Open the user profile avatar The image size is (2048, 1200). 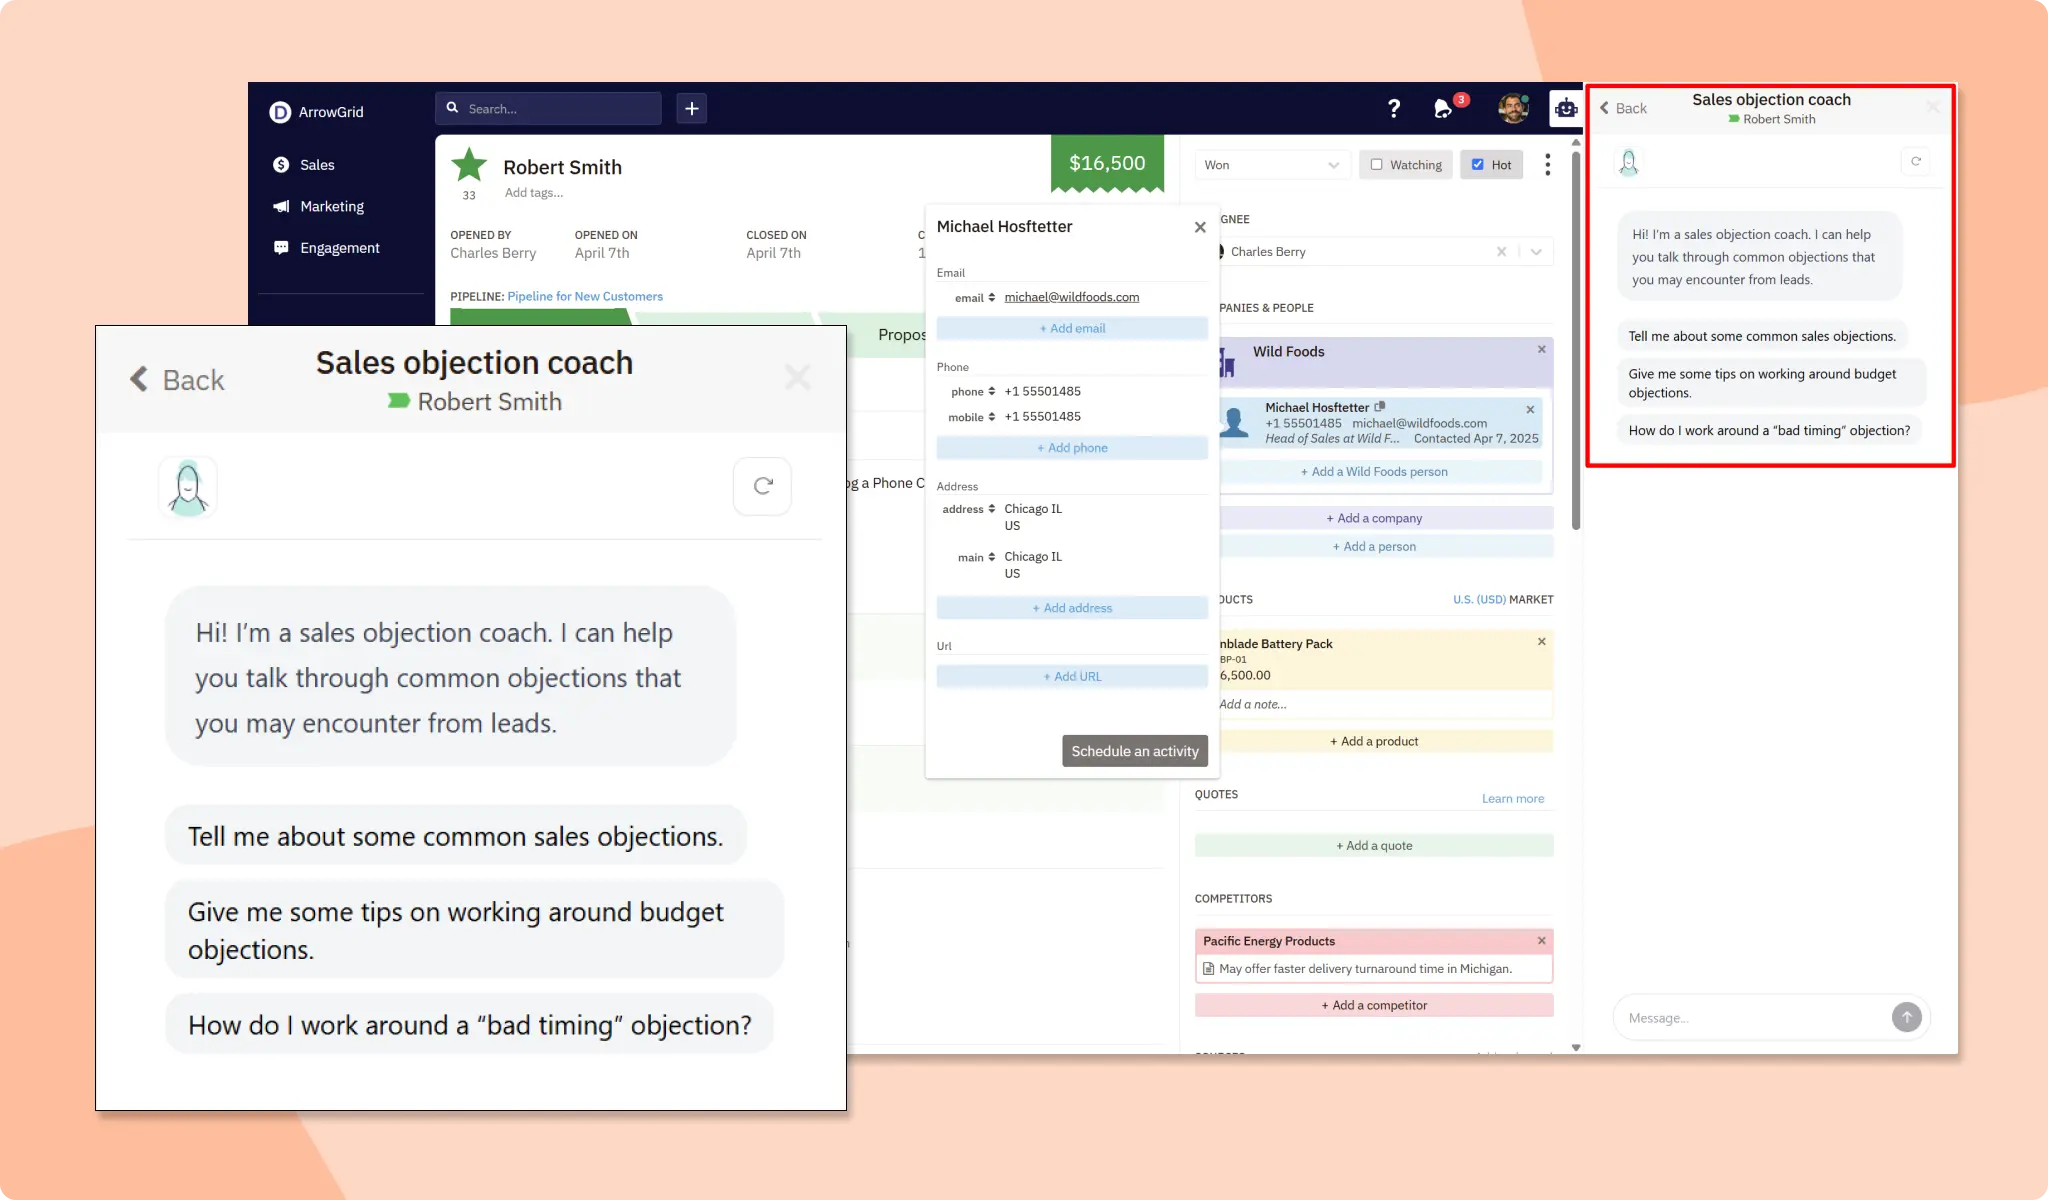[x=1513, y=108]
